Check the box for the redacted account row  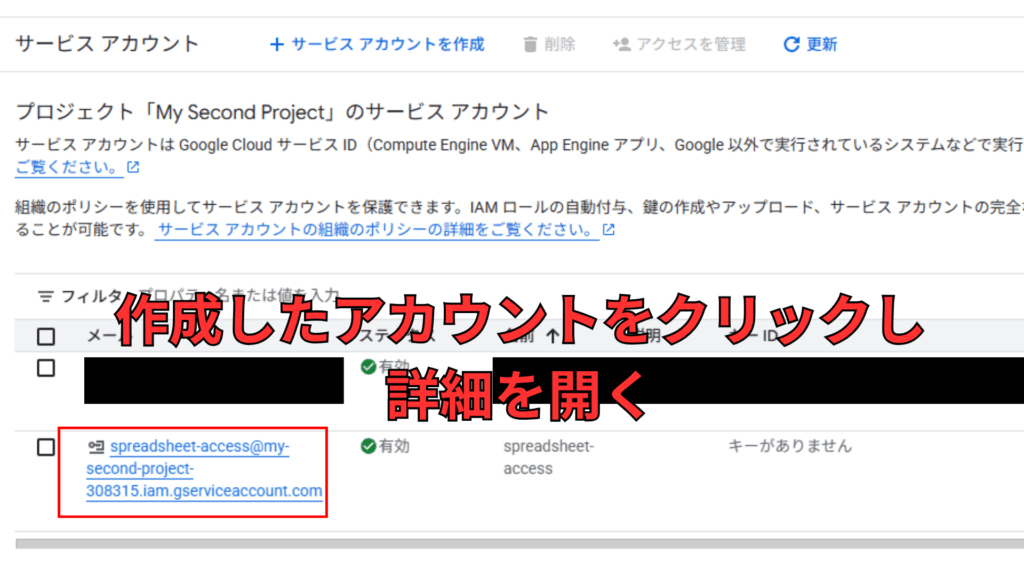(x=46, y=368)
